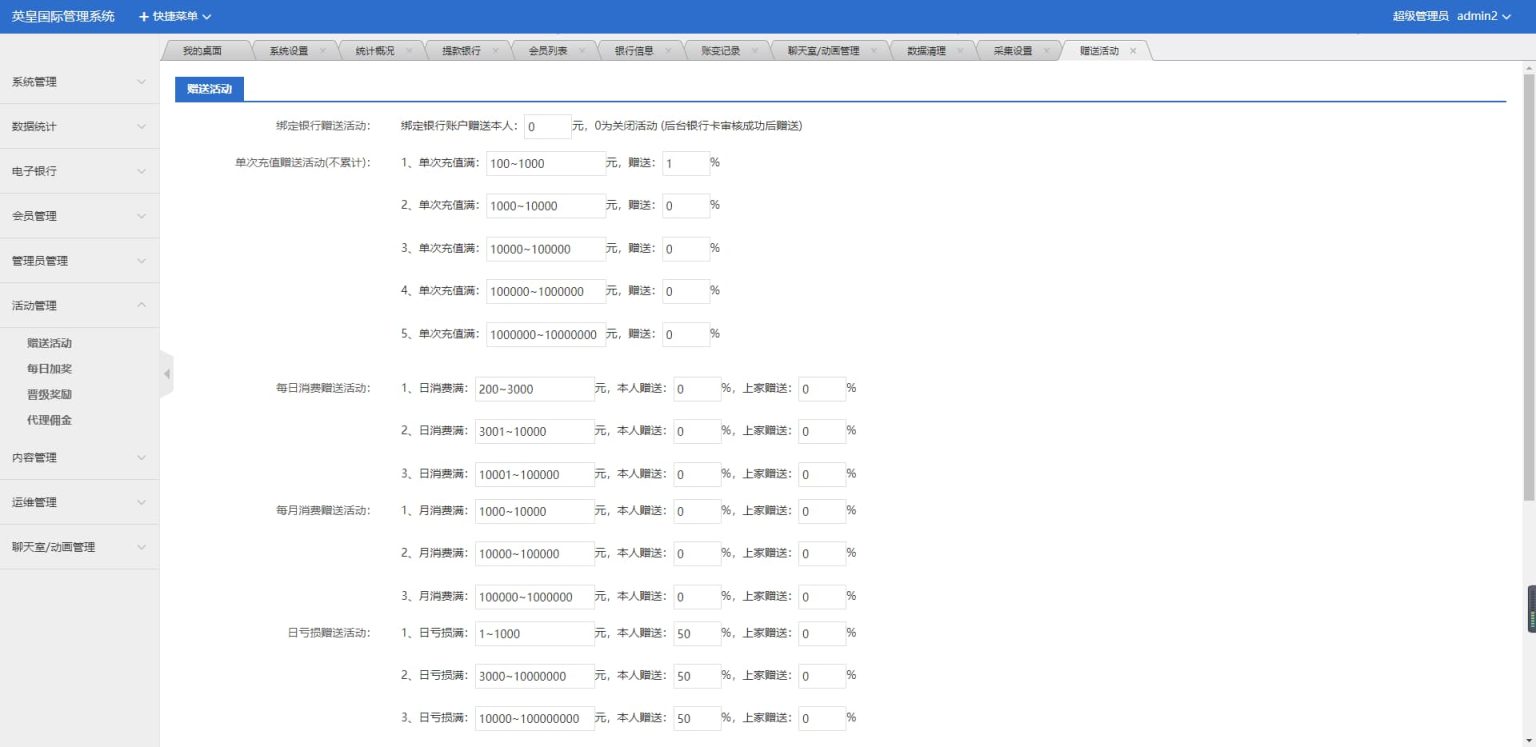Click the 100000~1000000 月消费满 range field
1536x747 pixels.
click(535, 598)
